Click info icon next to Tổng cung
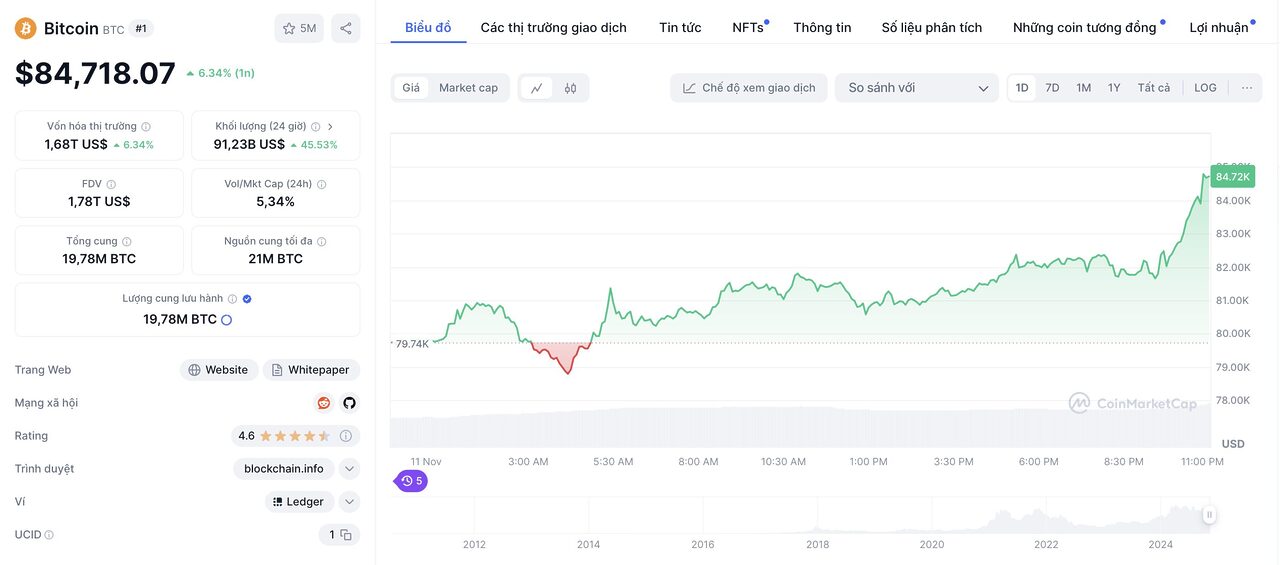The image size is (1280, 565). [x=127, y=241]
